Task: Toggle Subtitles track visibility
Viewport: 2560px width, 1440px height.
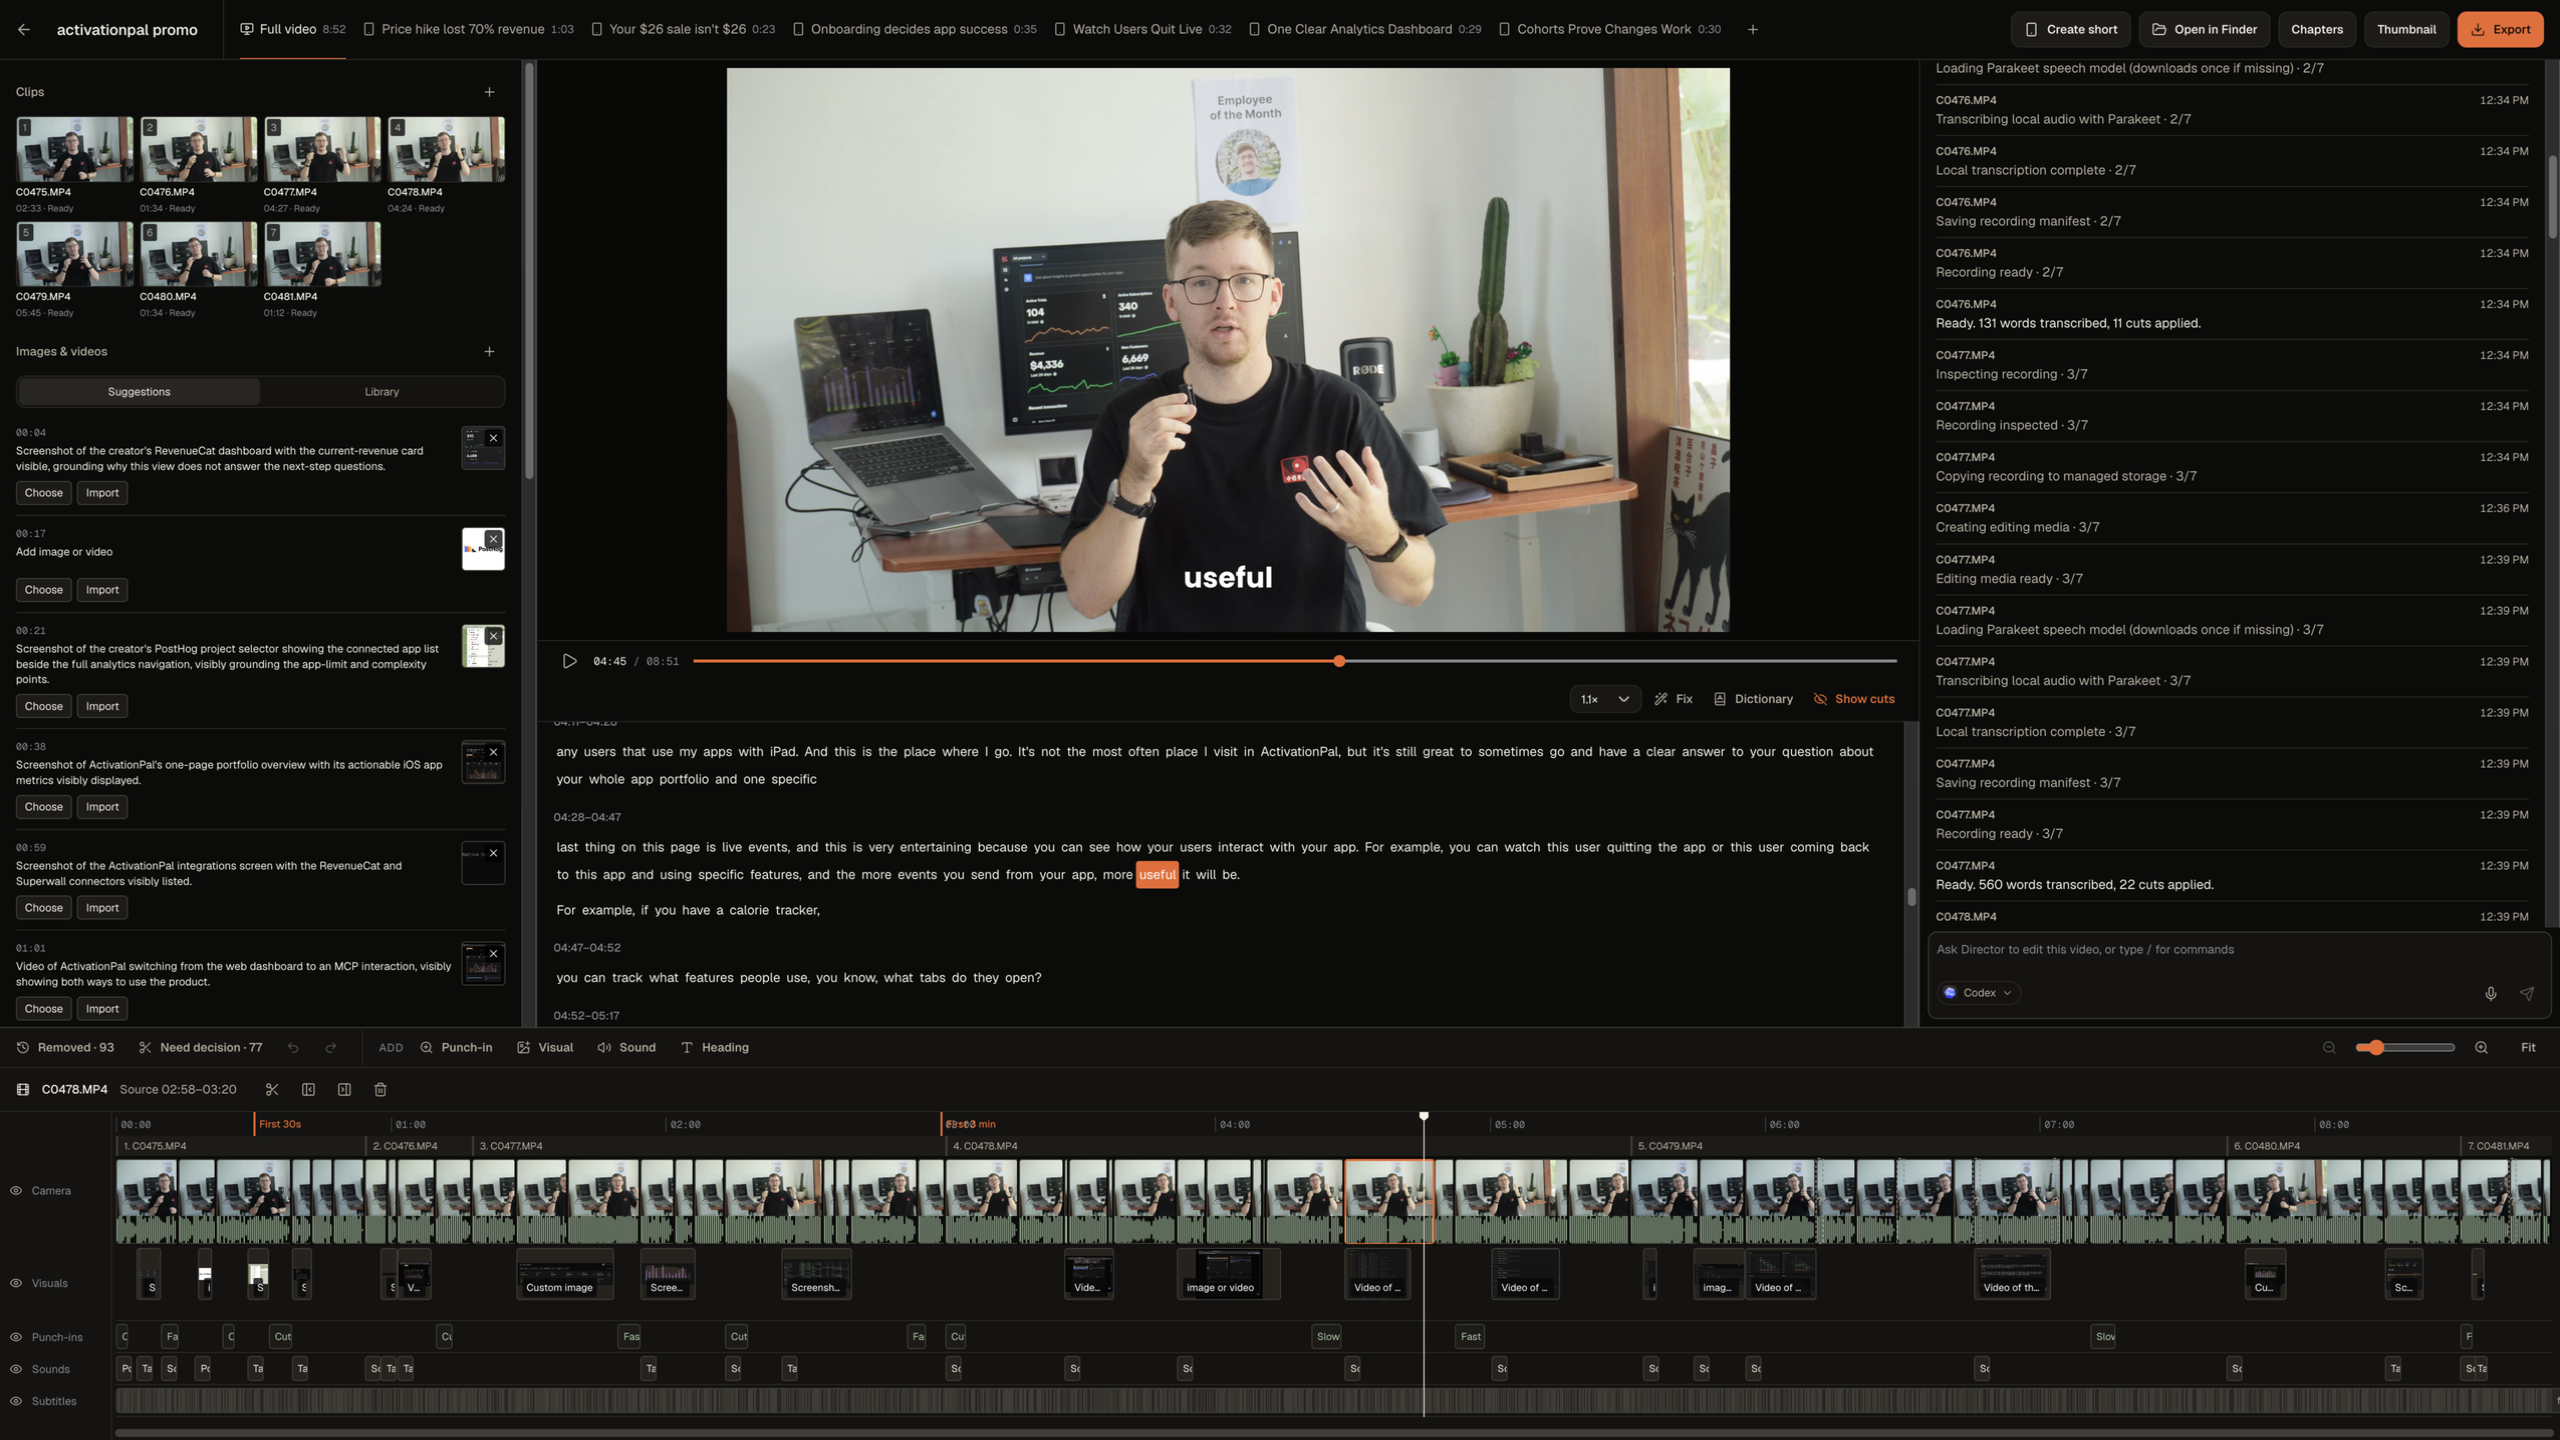Action: coord(16,1401)
